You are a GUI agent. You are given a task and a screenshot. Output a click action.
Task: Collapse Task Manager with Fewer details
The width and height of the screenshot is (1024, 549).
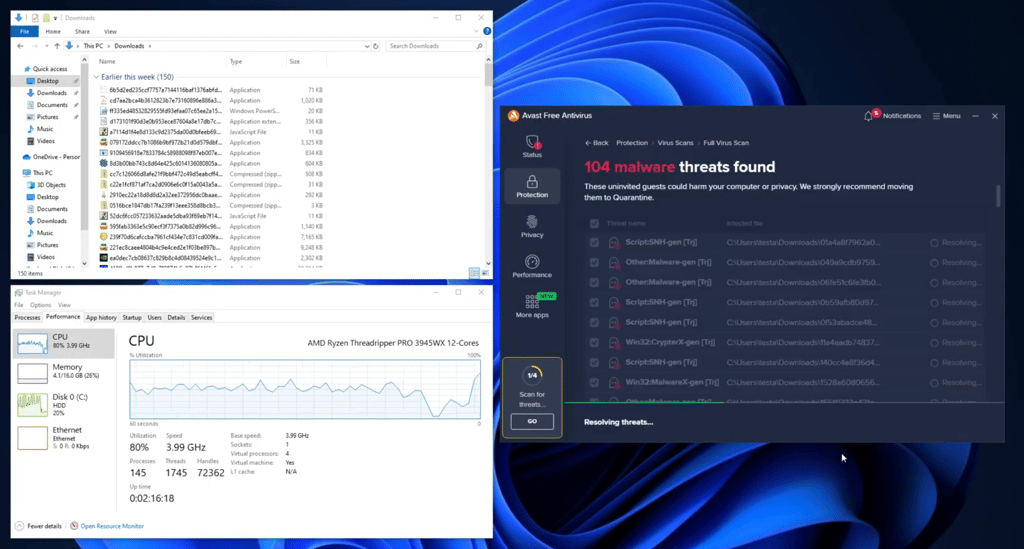[x=39, y=526]
